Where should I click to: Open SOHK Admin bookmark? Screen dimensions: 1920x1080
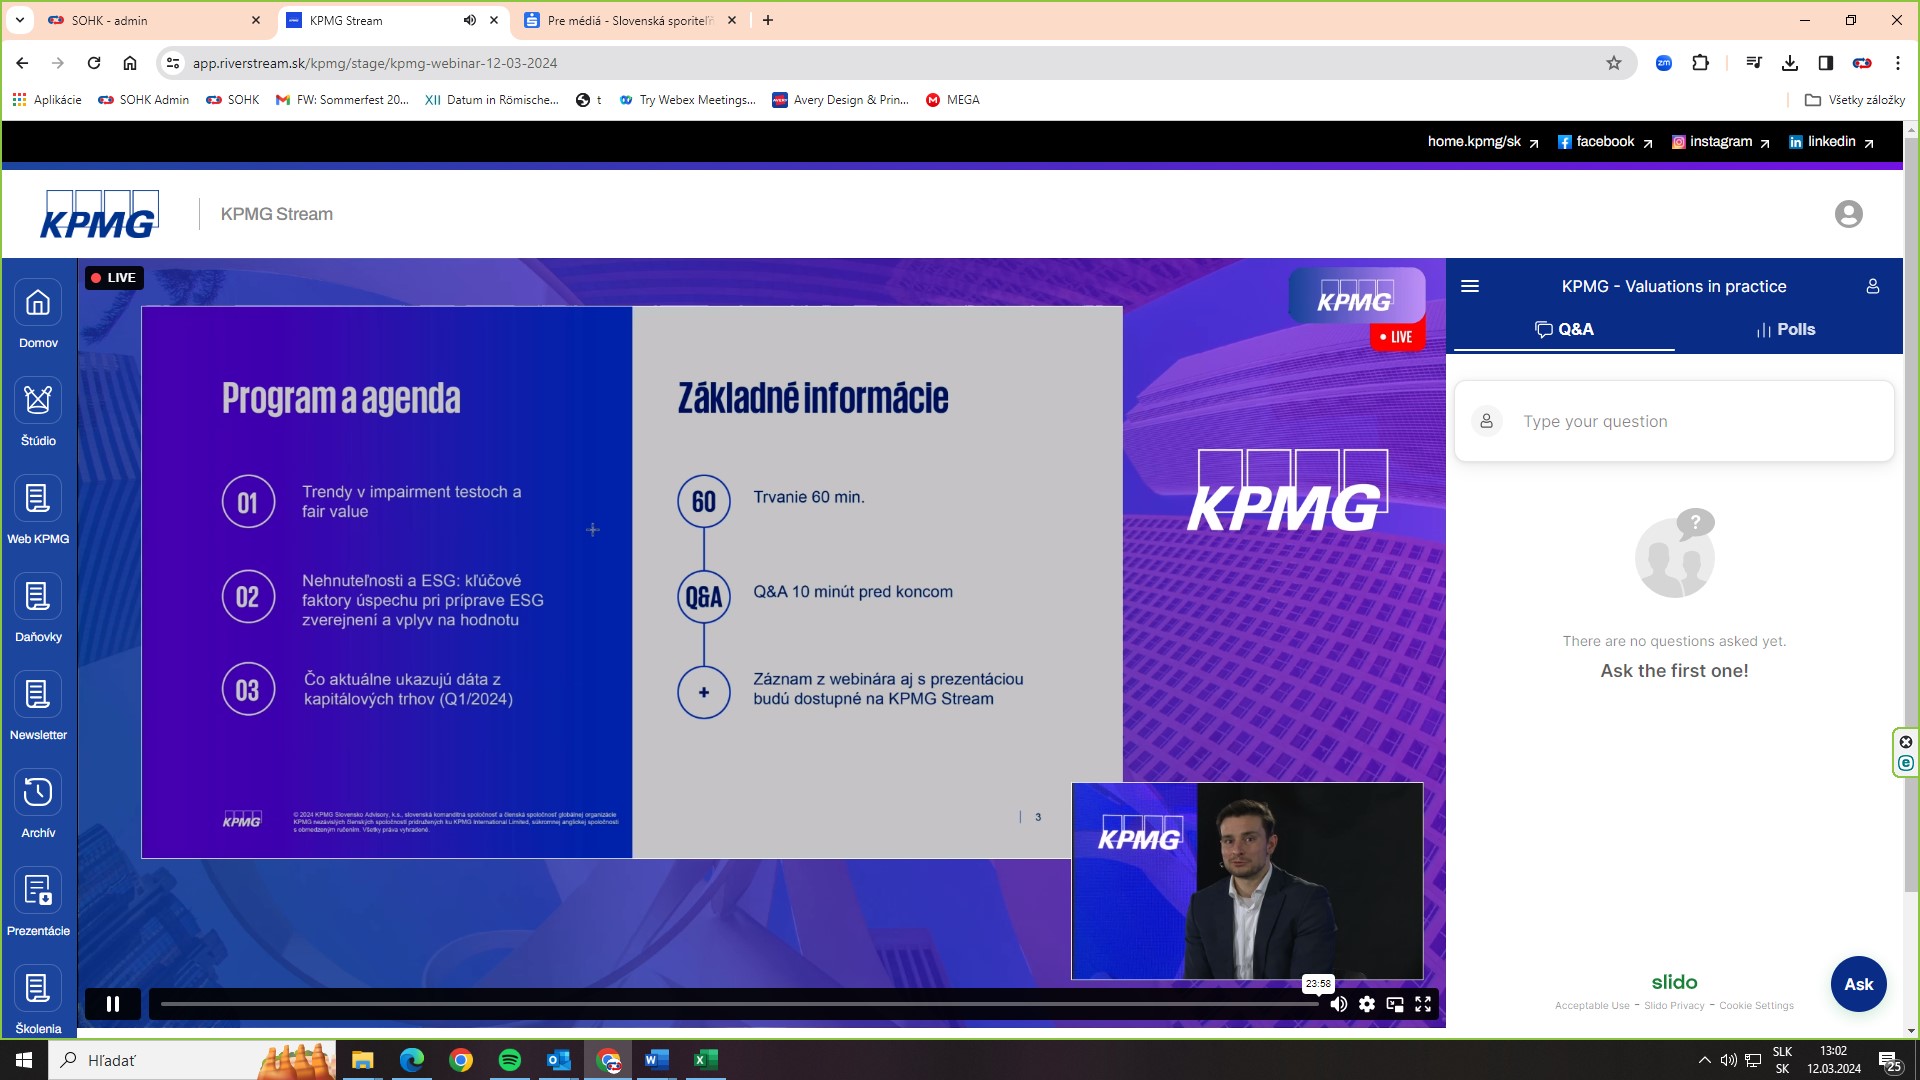(x=144, y=100)
